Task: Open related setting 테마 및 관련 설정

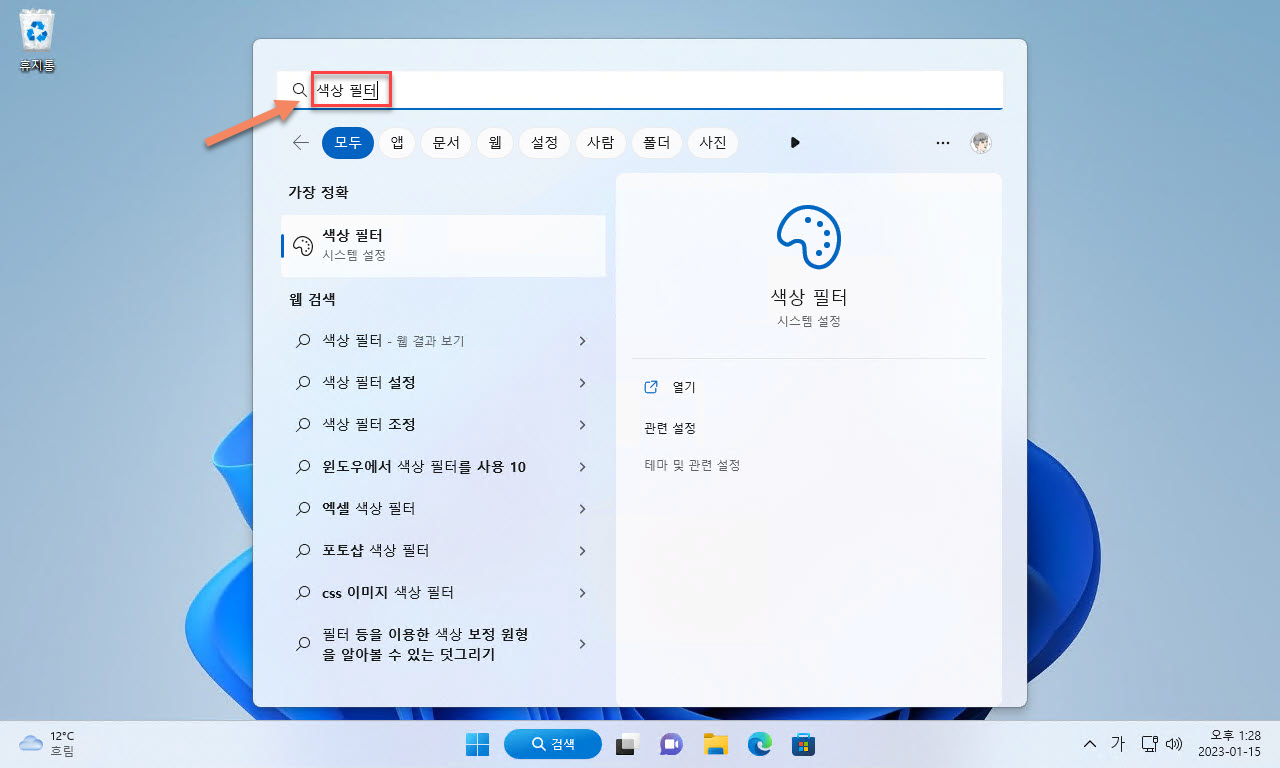Action: pos(692,465)
